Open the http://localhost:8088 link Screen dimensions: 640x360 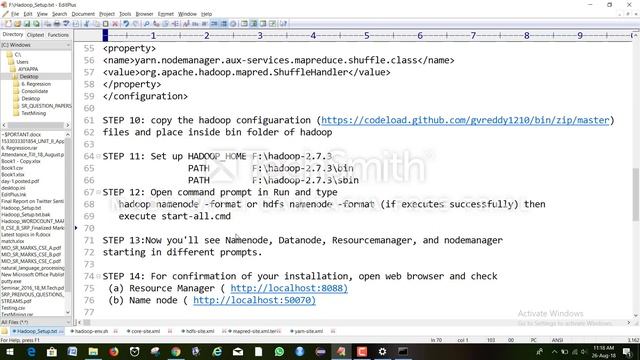[289, 288]
